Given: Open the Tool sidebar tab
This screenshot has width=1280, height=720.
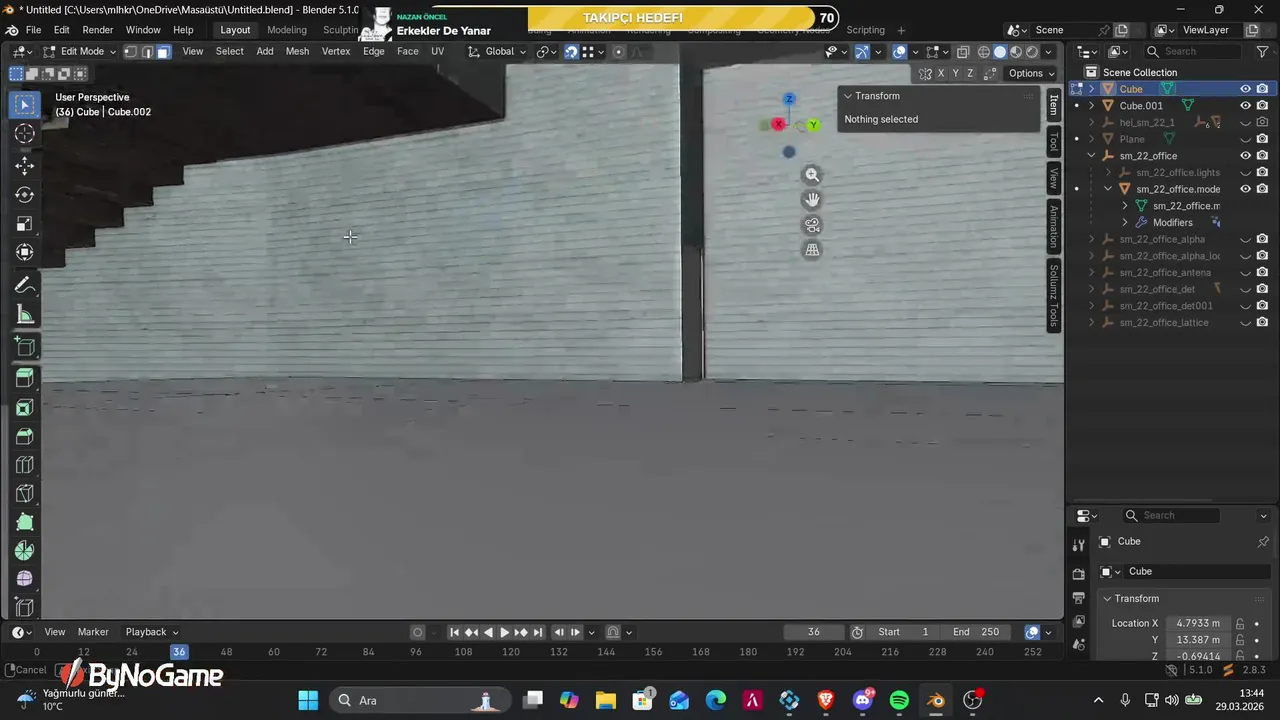Looking at the screenshot, I should click(x=1053, y=142).
